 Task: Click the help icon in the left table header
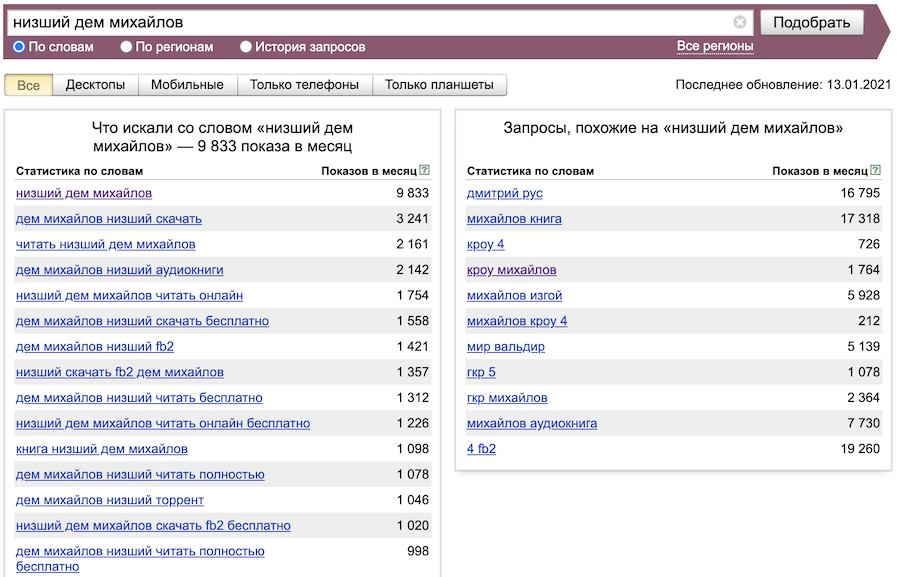[425, 171]
